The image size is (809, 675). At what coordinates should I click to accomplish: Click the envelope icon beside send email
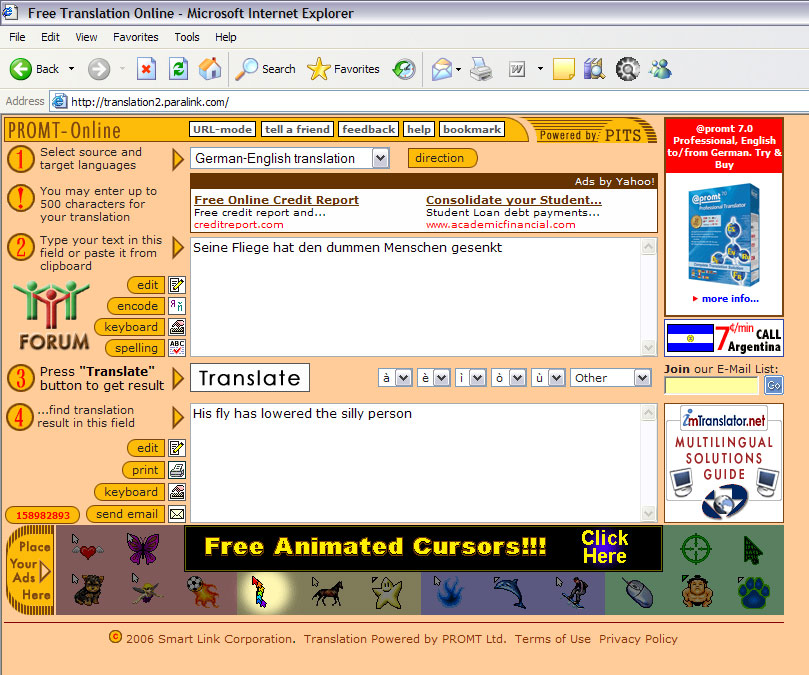pos(177,514)
